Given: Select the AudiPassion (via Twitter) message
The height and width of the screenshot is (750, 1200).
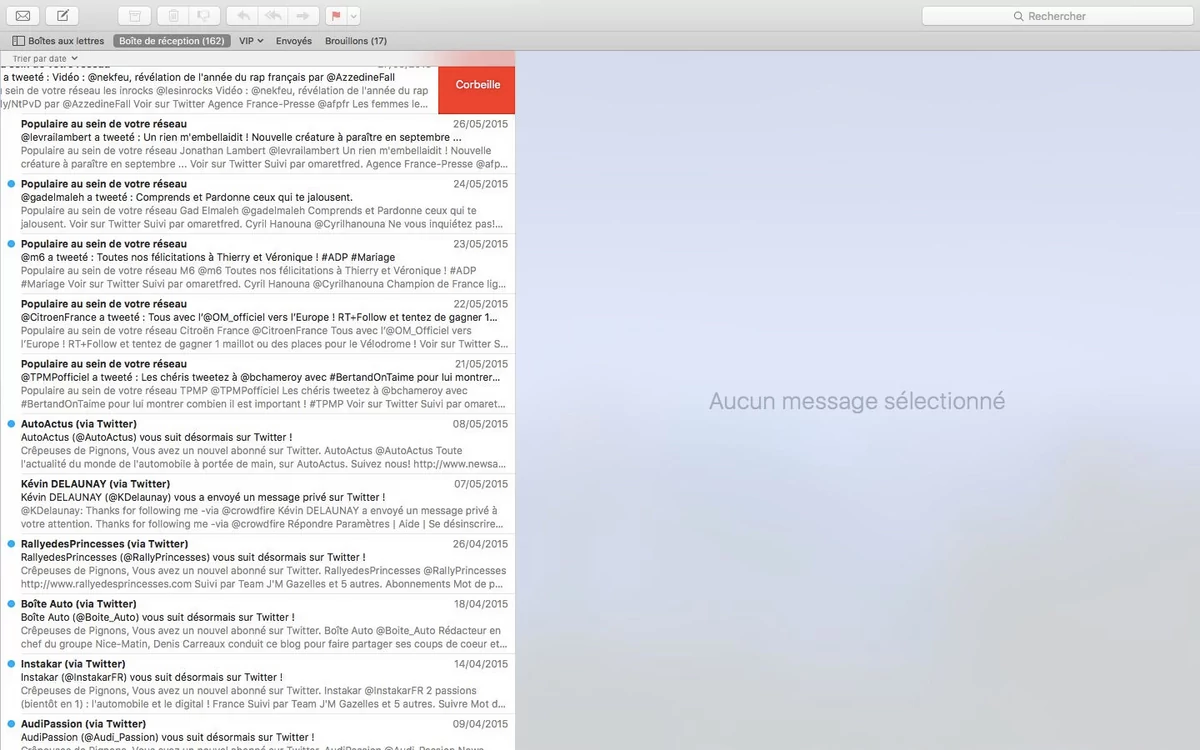Looking at the screenshot, I should [x=257, y=732].
